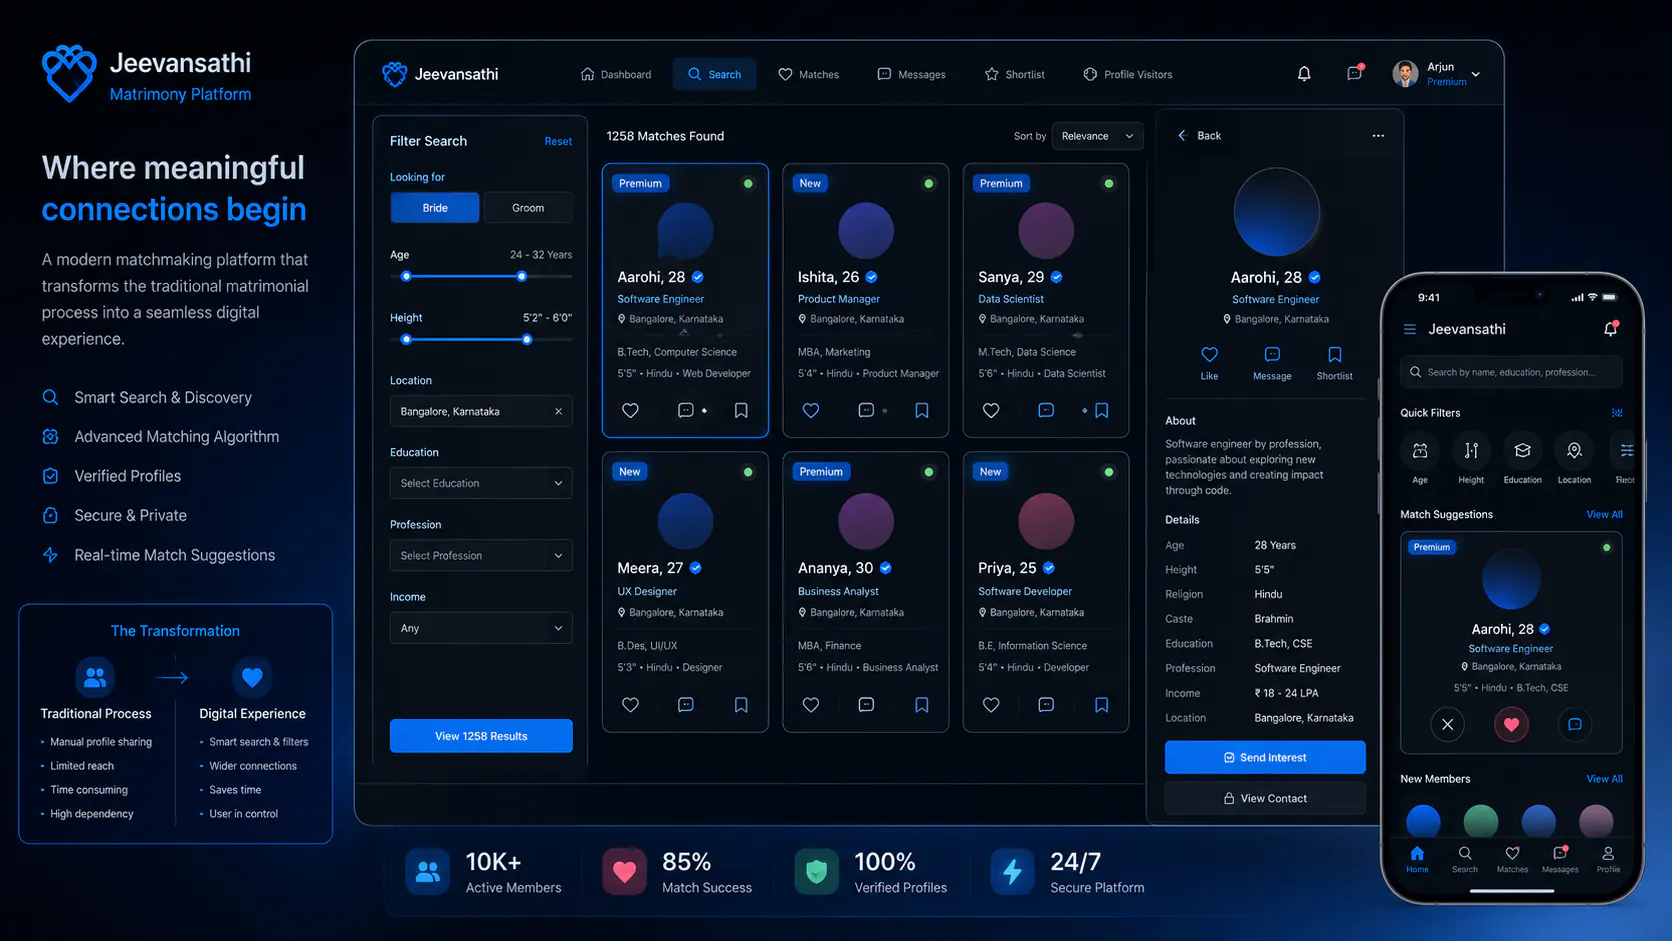Click the phone search field
This screenshot has height=941, width=1672.
pyautogui.click(x=1511, y=372)
